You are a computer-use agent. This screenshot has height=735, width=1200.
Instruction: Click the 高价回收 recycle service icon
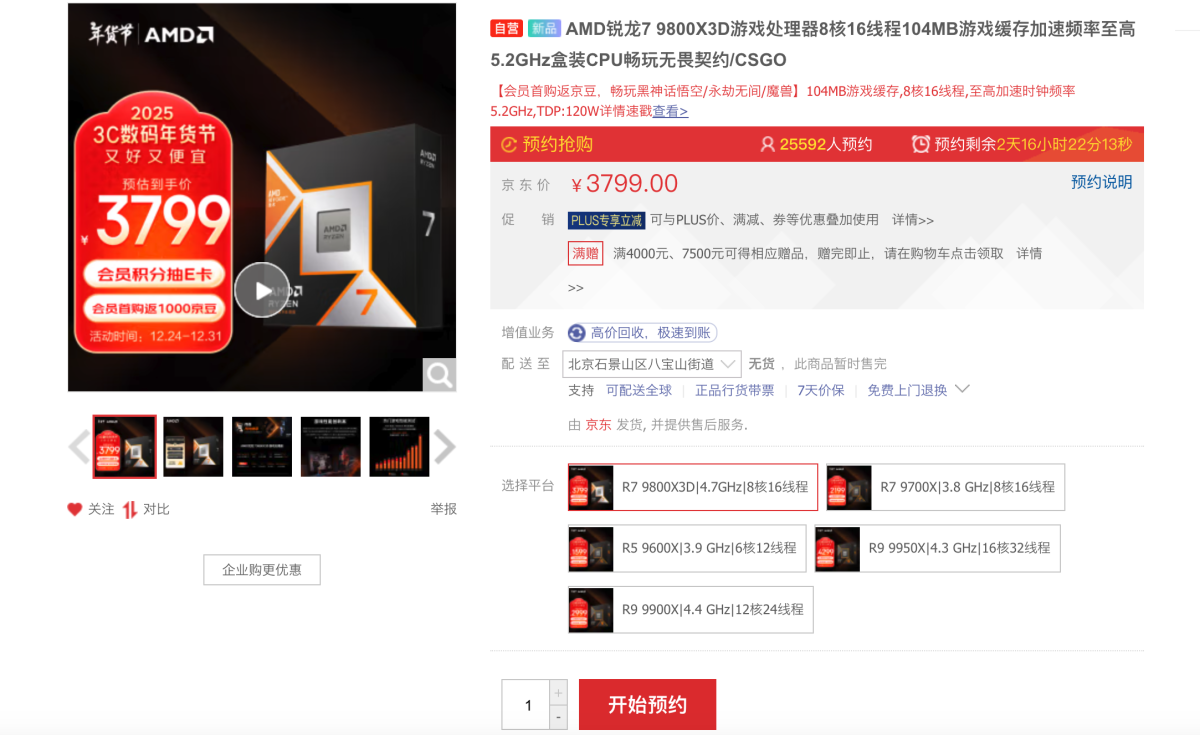[x=577, y=333]
